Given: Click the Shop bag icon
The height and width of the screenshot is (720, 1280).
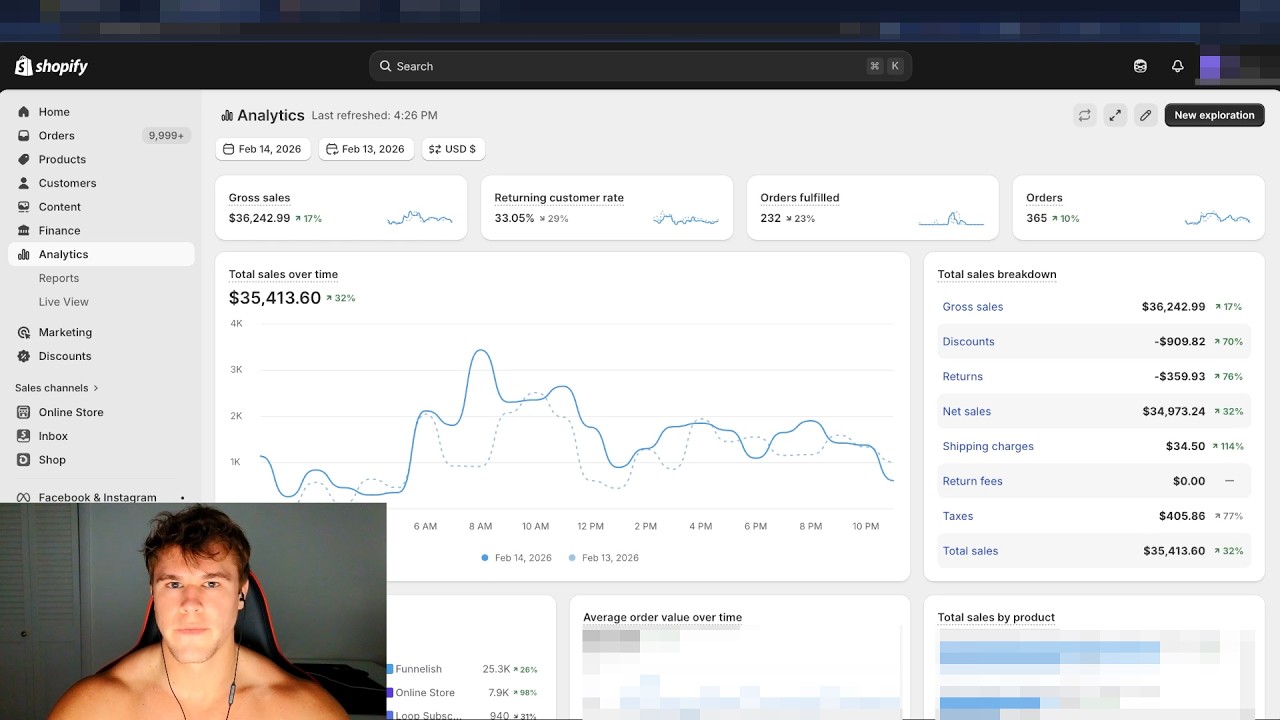Looking at the screenshot, I should tap(24, 460).
